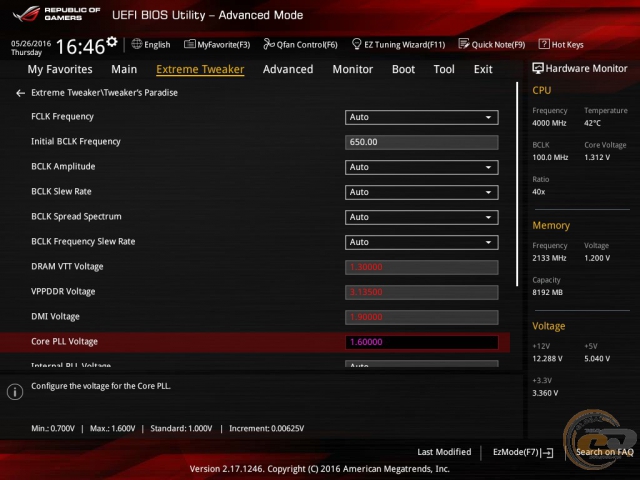Show the Hot Keys list
This screenshot has height=480, width=640.
tap(561, 44)
